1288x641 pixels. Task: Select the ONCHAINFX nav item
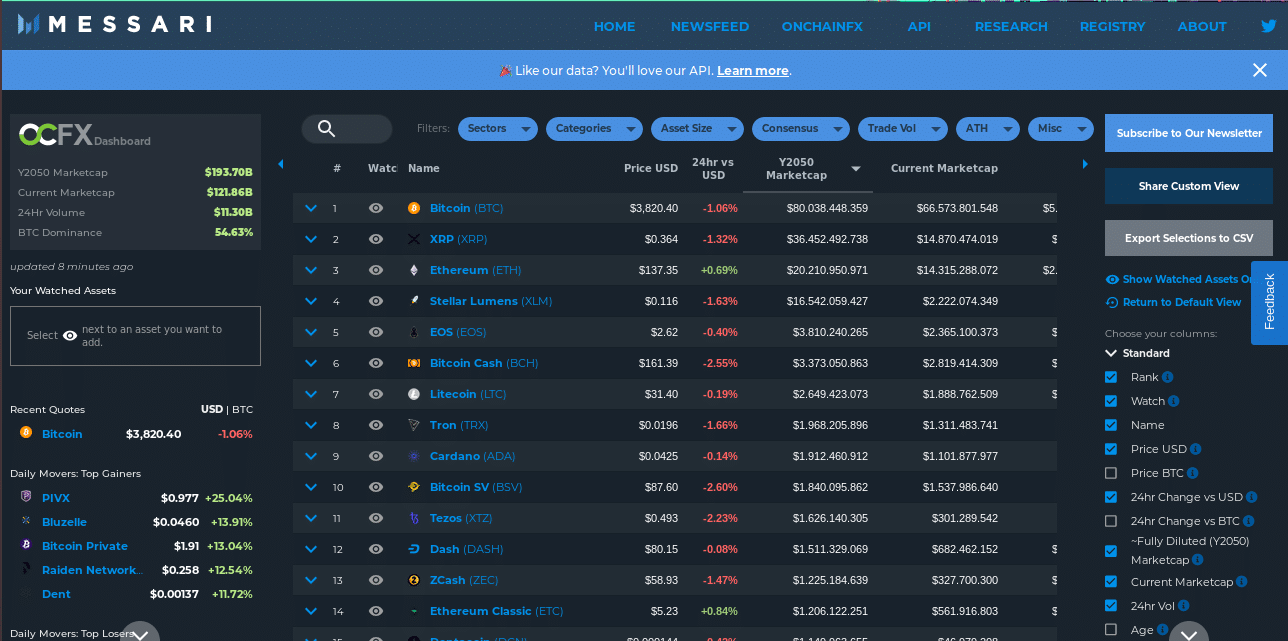pos(822,26)
